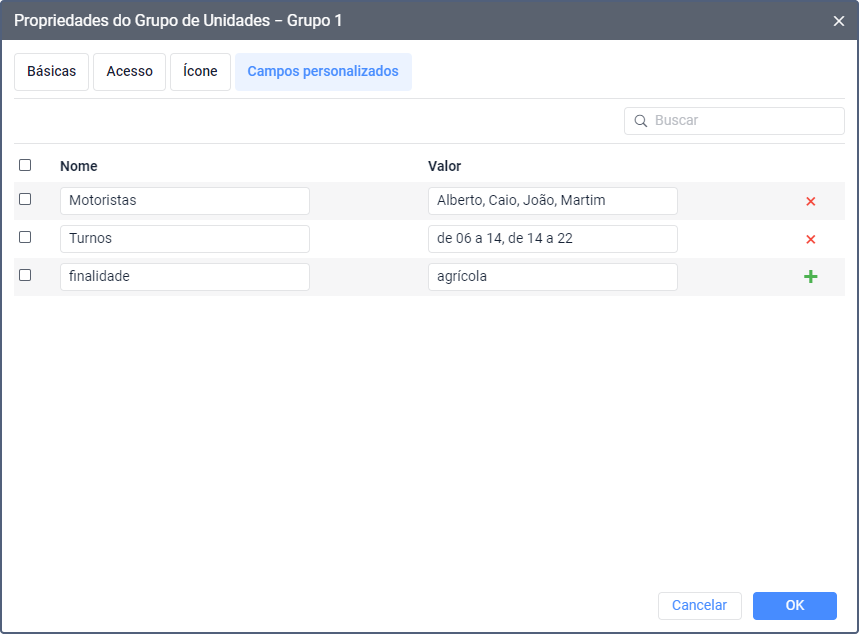Toggle the select-all checkbox in header
859x634 pixels.
tap(25, 165)
